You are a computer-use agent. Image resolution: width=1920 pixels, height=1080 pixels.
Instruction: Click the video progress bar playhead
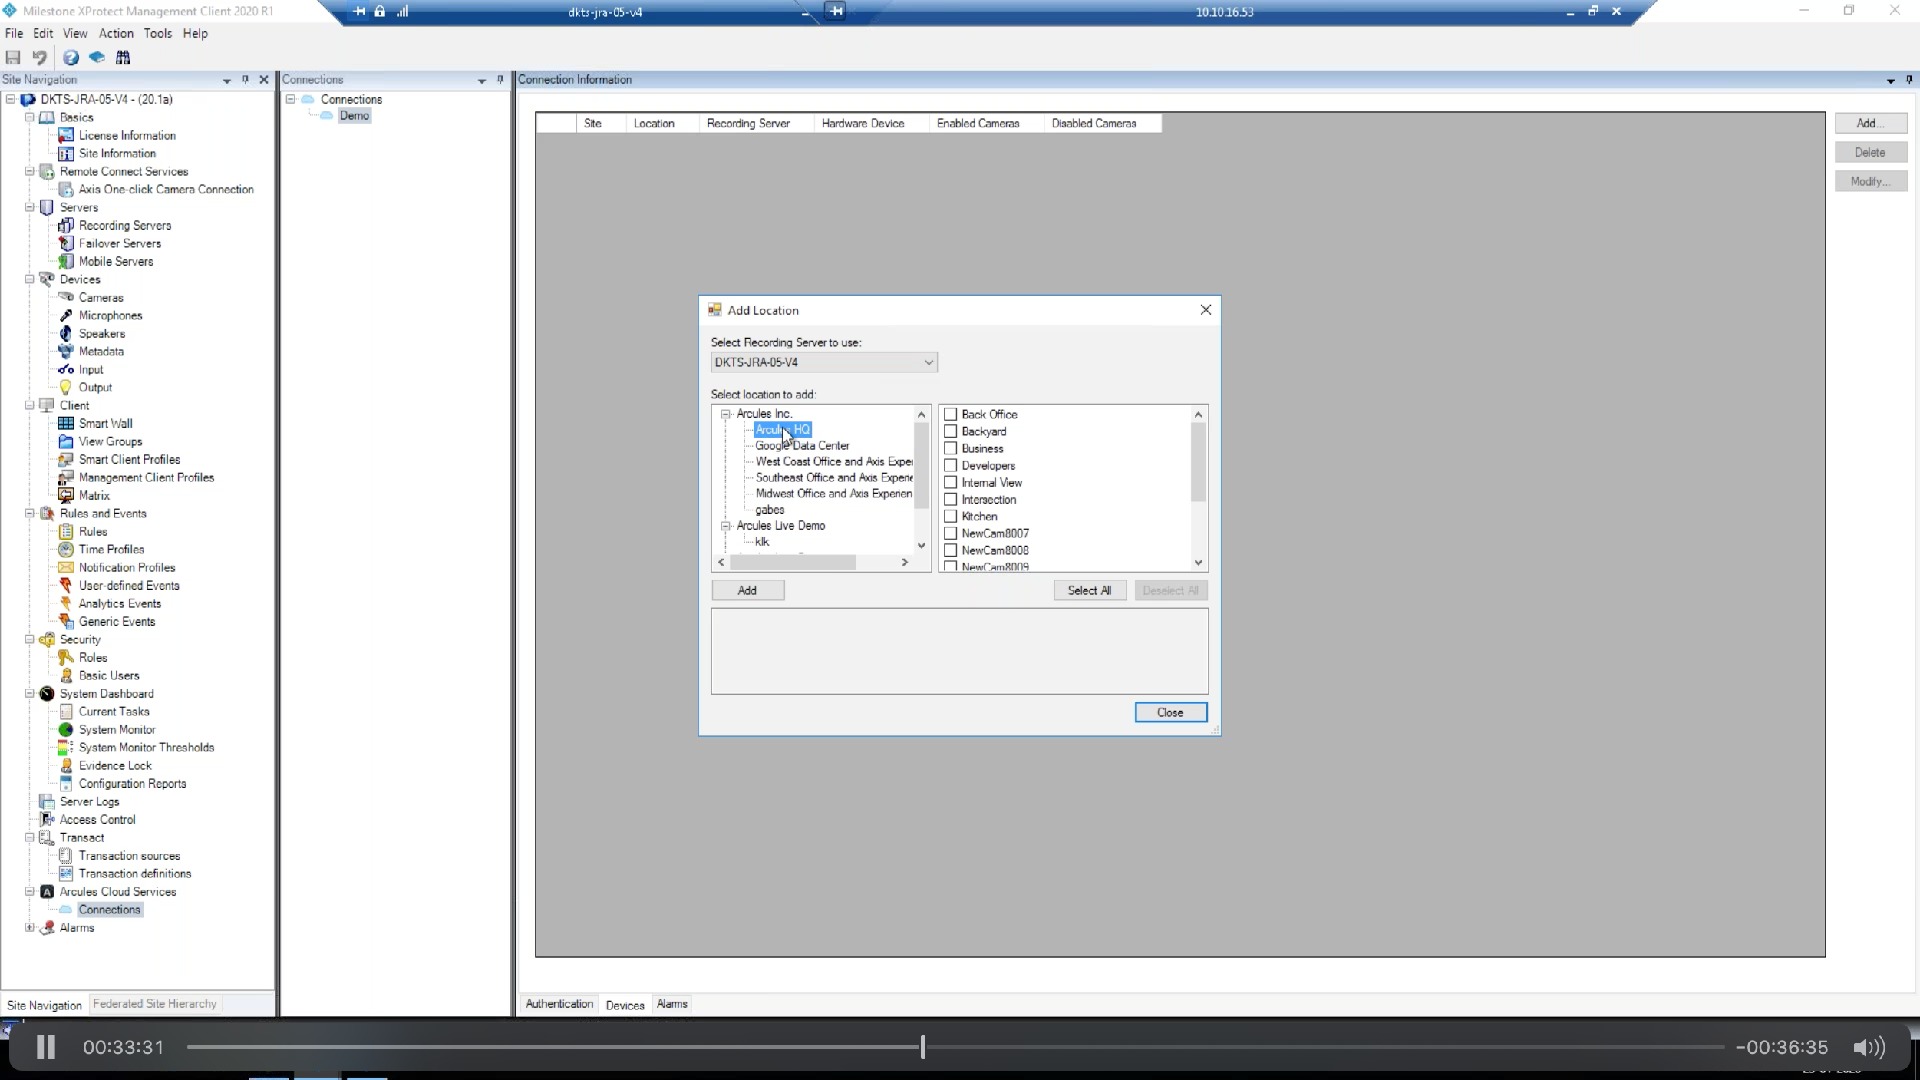(x=922, y=1047)
